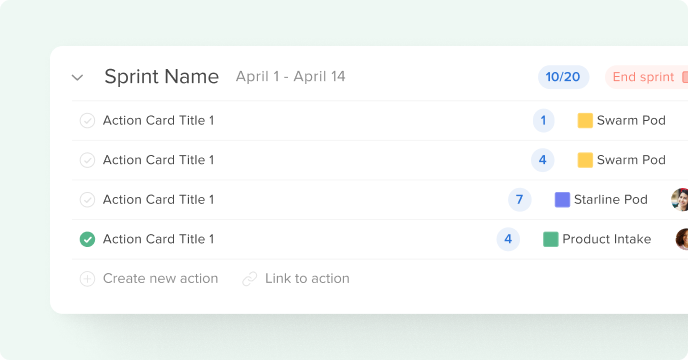Select the point badge showing 1

[543, 121]
